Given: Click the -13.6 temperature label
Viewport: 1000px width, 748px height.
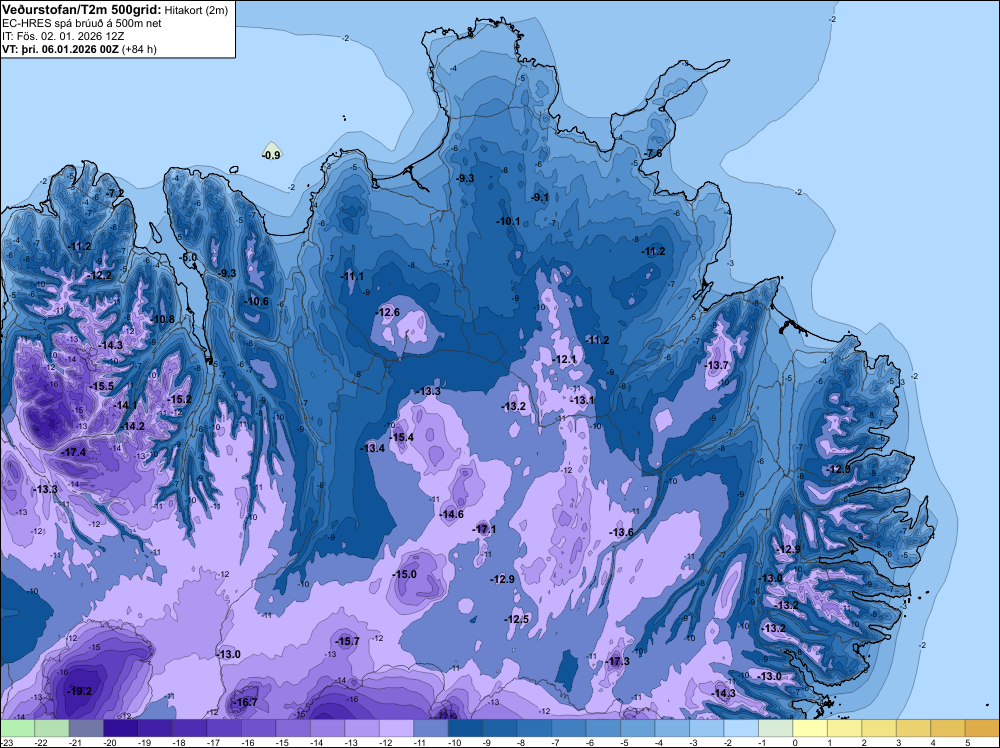Looking at the screenshot, I should [x=621, y=532].
